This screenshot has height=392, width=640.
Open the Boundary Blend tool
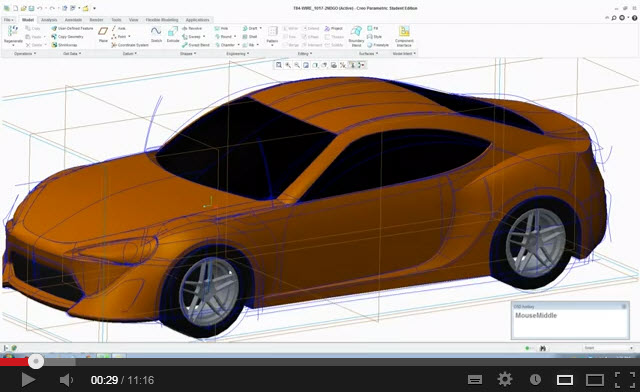356,36
